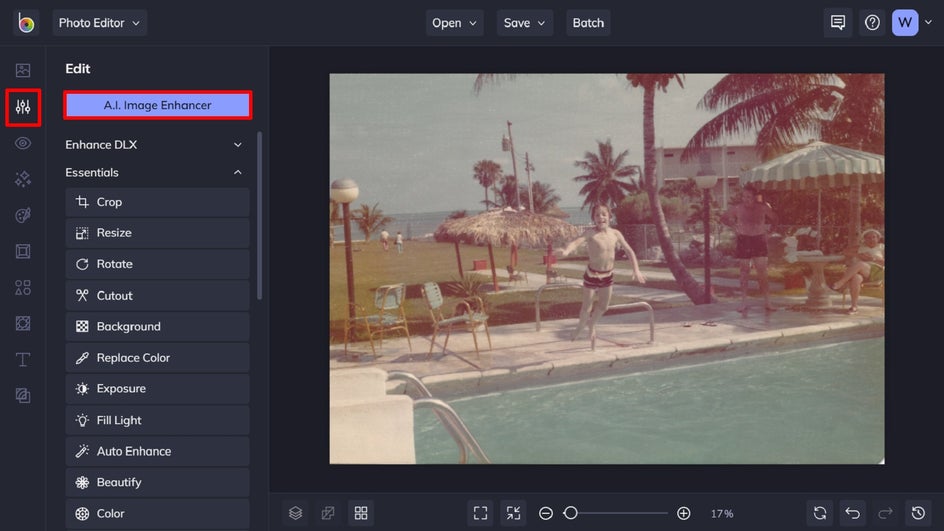The height and width of the screenshot is (531, 944).
Task: Select the Rotate tool
Action: [x=157, y=264]
